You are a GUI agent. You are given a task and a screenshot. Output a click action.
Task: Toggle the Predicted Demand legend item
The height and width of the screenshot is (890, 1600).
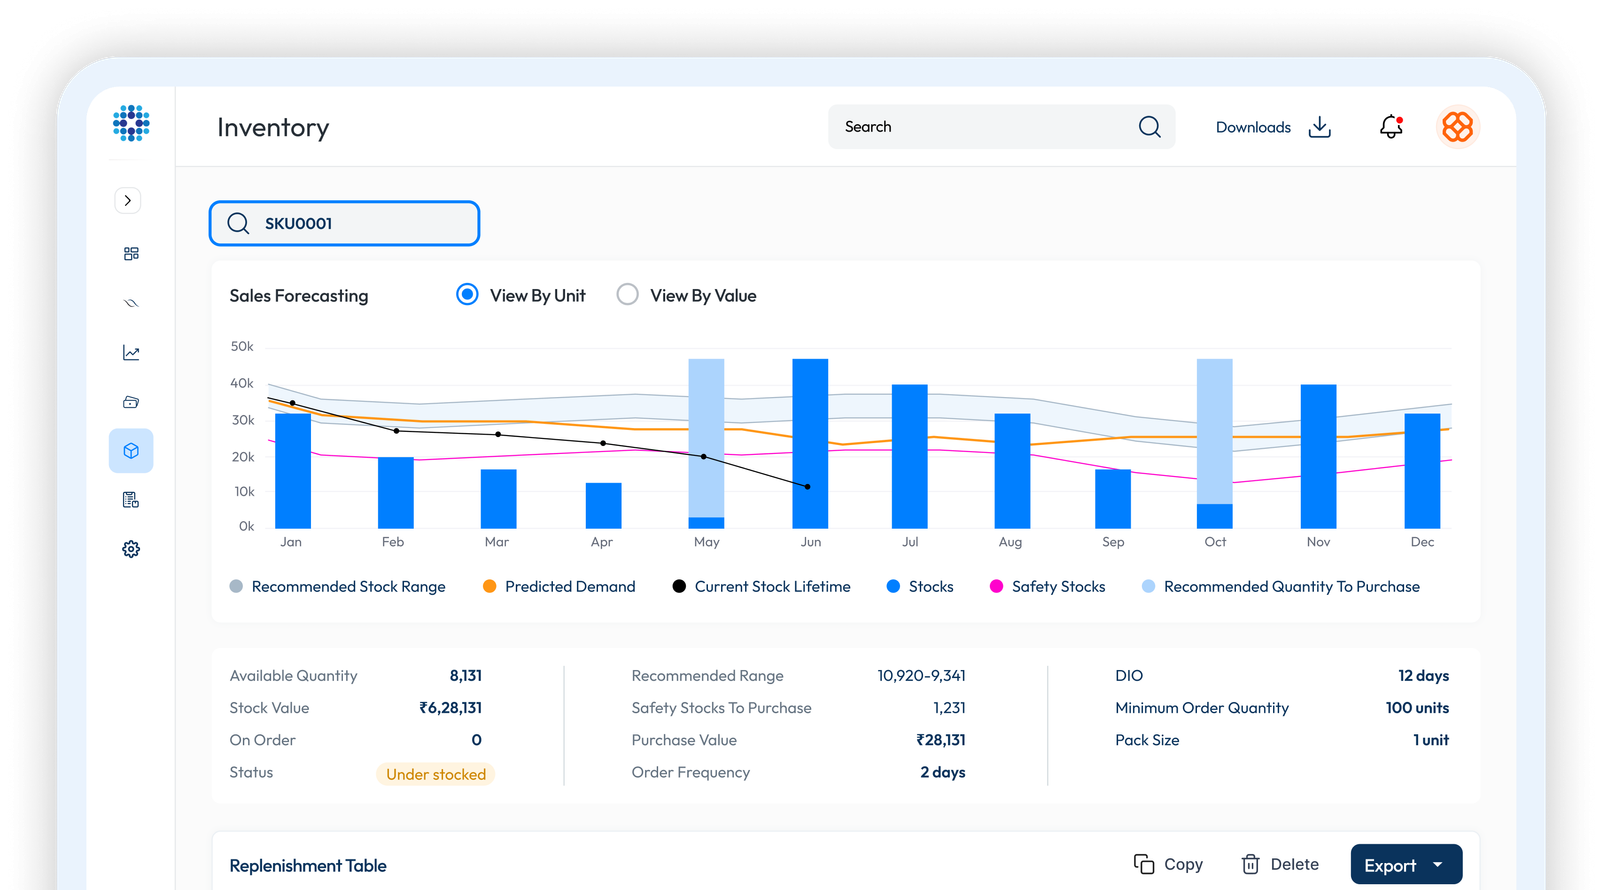point(559,587)
